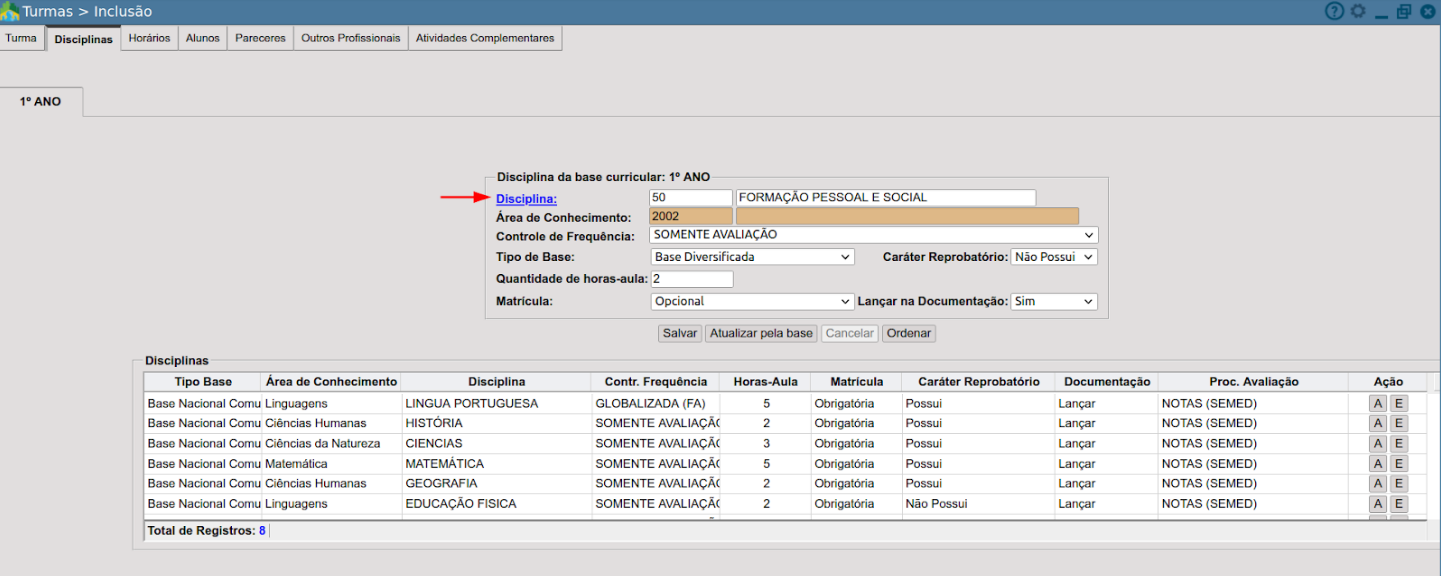Click the Contr. Frequência column header

656,382
